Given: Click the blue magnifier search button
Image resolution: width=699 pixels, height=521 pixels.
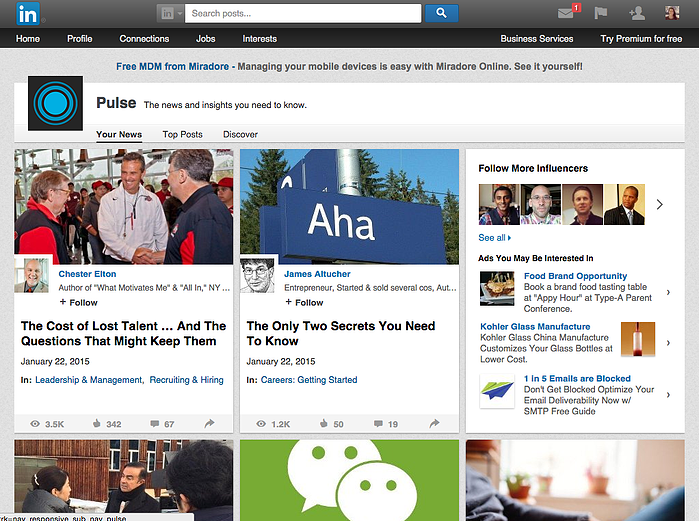Looking at the screenshot, I should point(441,13).
